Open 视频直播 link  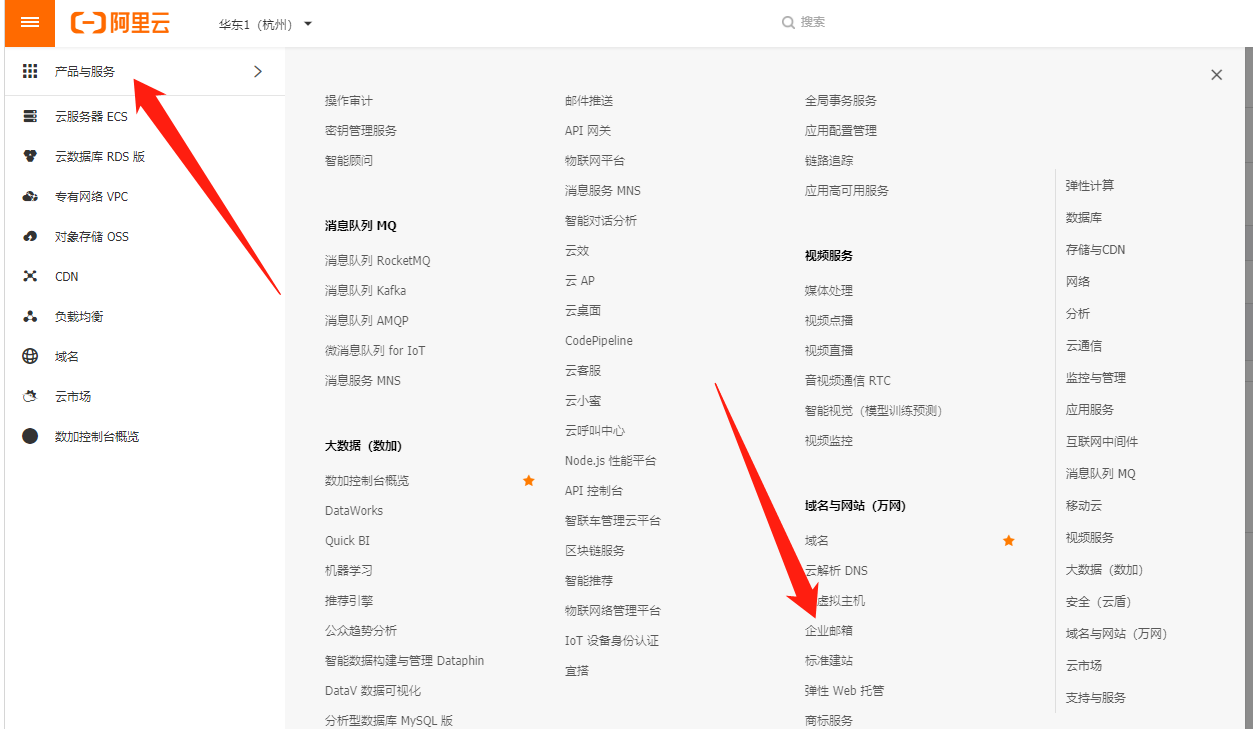click(x=829, y=351)
